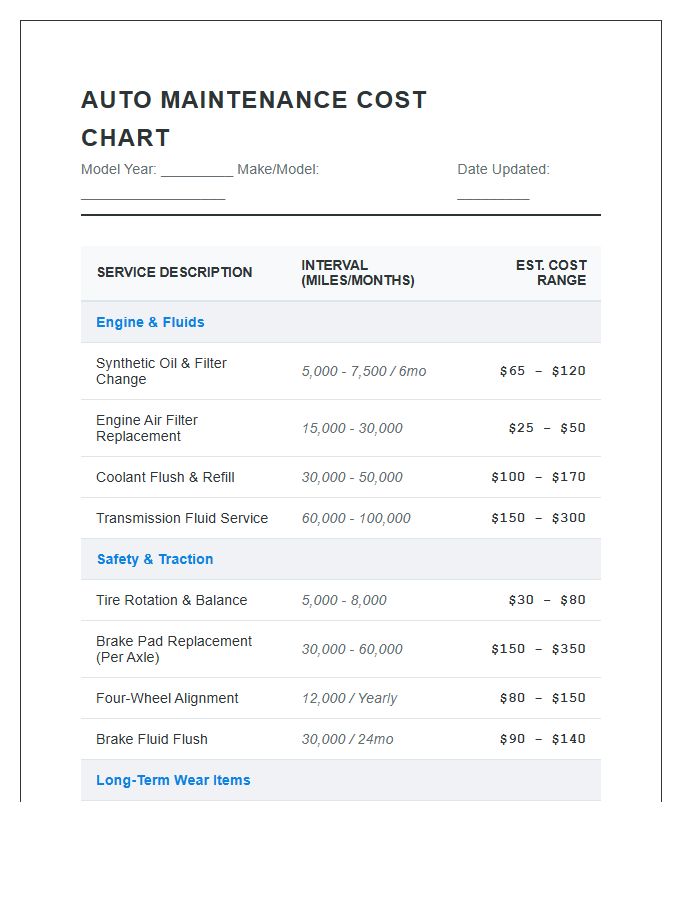The width and height of the screenshot is (700, 900).
Task: Click 'Tire Rotation & Balance' row label
Action: (172, 600)
